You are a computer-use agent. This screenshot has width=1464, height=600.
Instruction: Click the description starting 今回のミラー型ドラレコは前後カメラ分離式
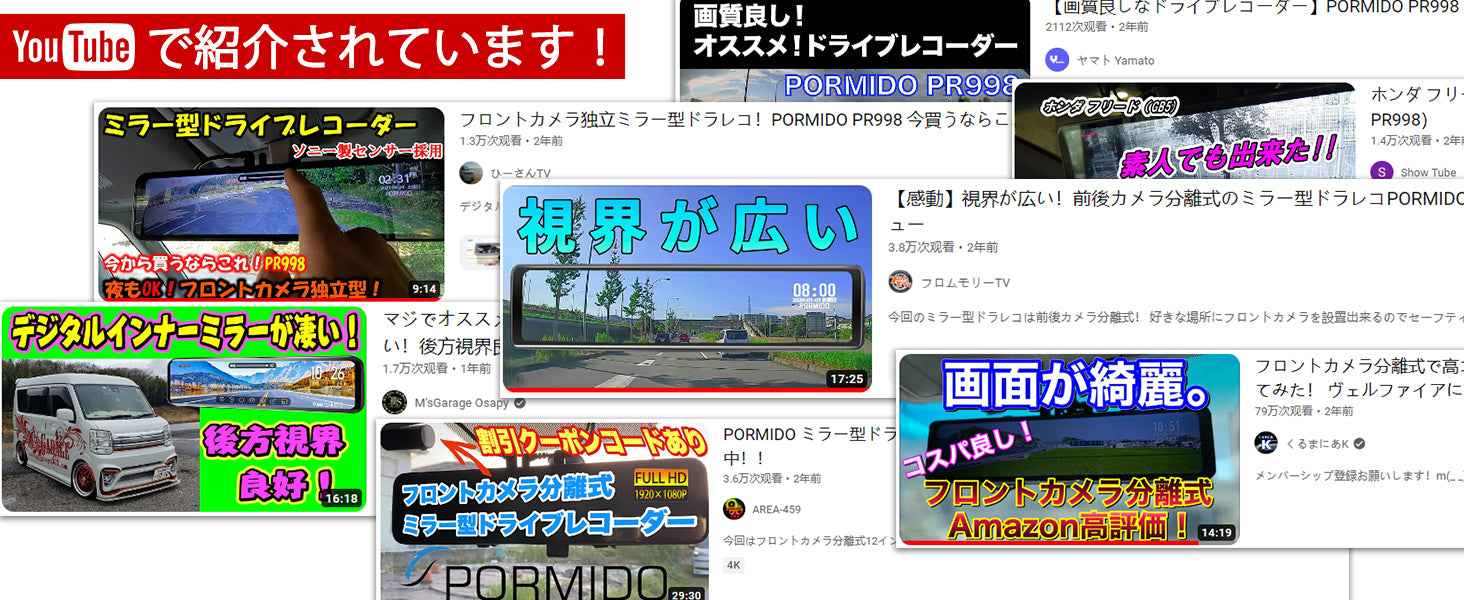click(x=1176, y=317)
